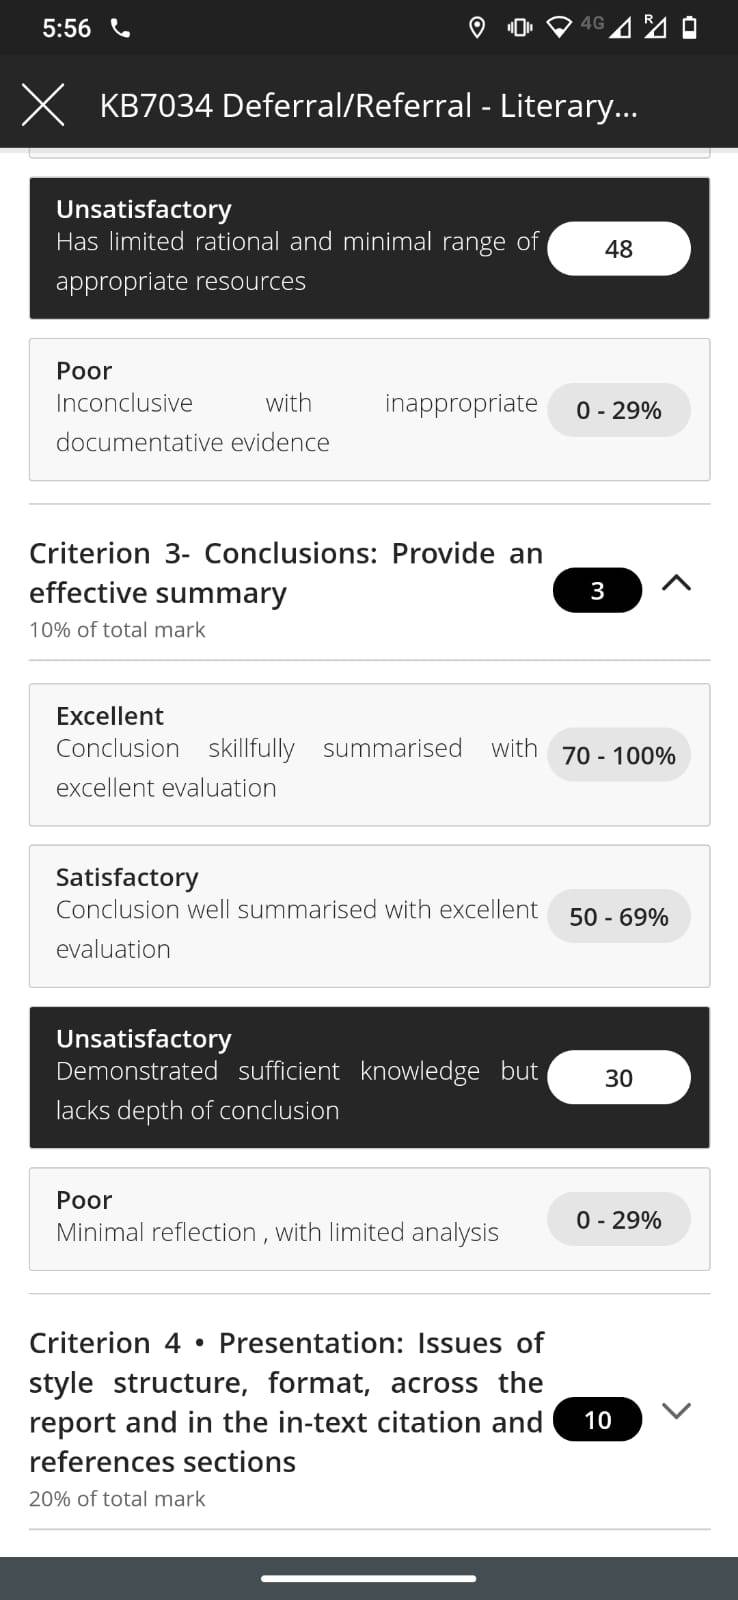738x1600 pixels.
Task: Tap the roaming signal strength icon
Action: (655, 27)
